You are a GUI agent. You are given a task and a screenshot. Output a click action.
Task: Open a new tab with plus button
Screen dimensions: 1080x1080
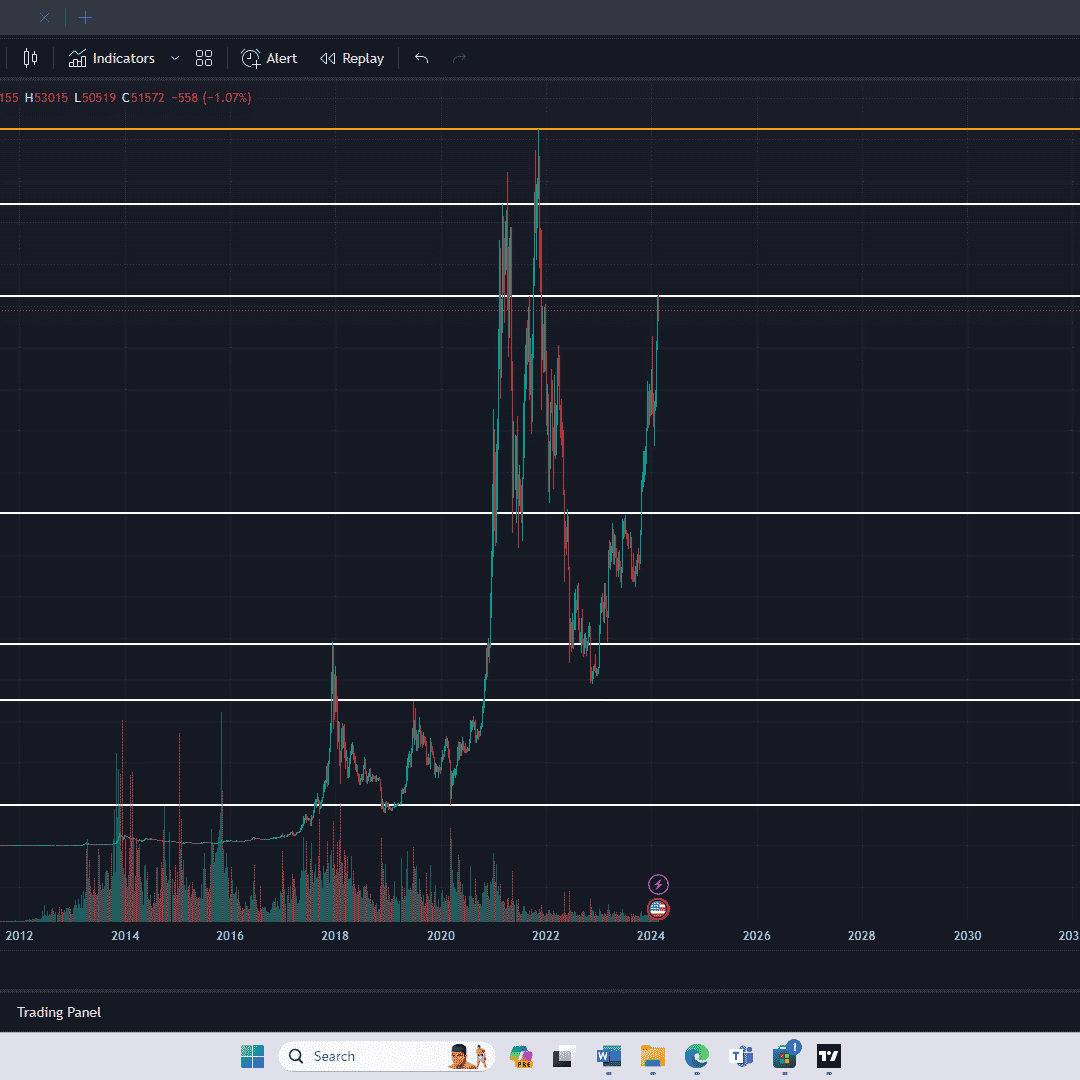(86, 17)
